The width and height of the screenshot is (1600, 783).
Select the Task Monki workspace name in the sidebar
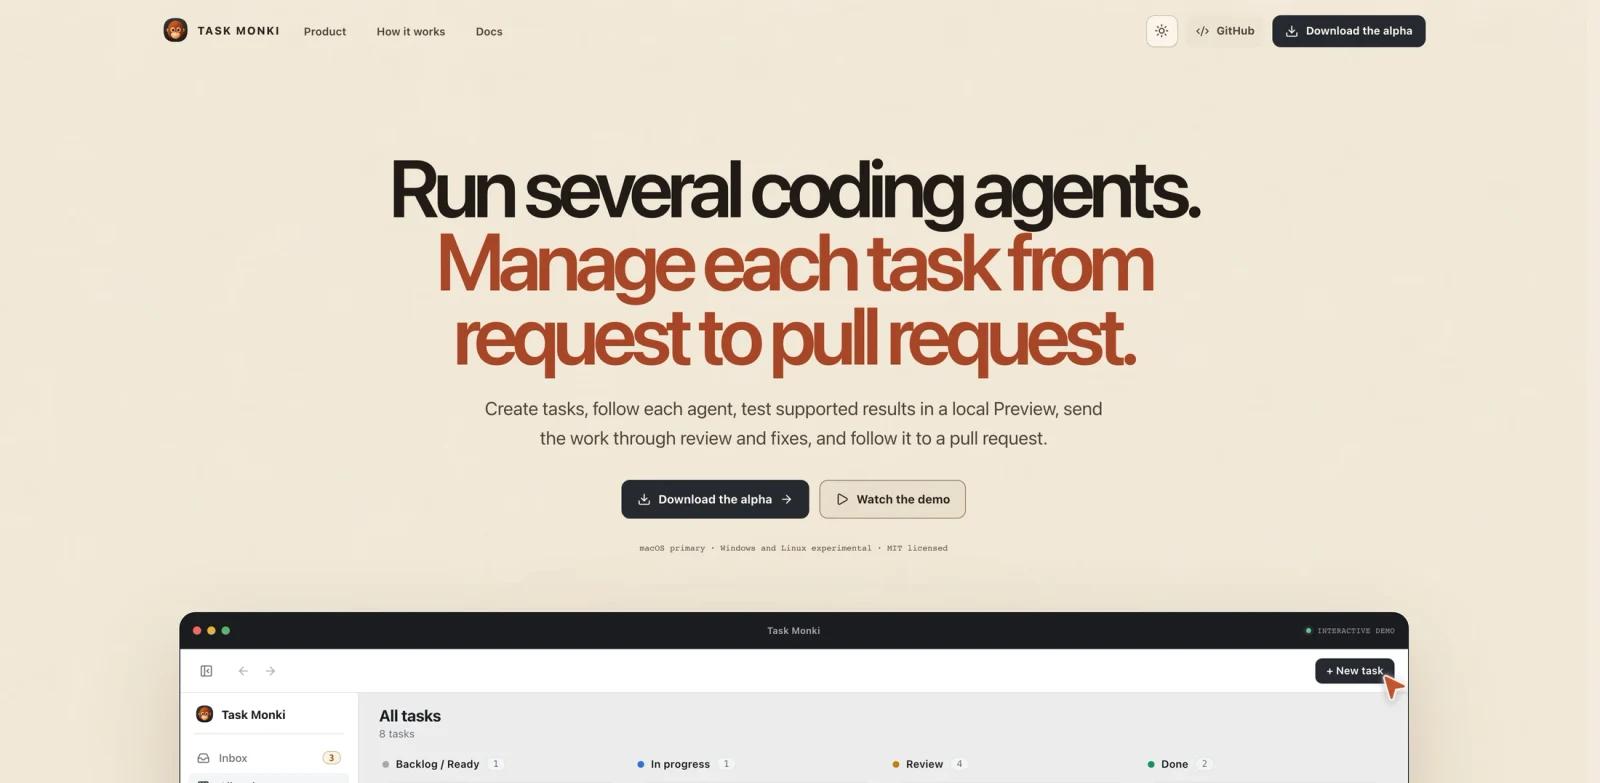[253, 715]
